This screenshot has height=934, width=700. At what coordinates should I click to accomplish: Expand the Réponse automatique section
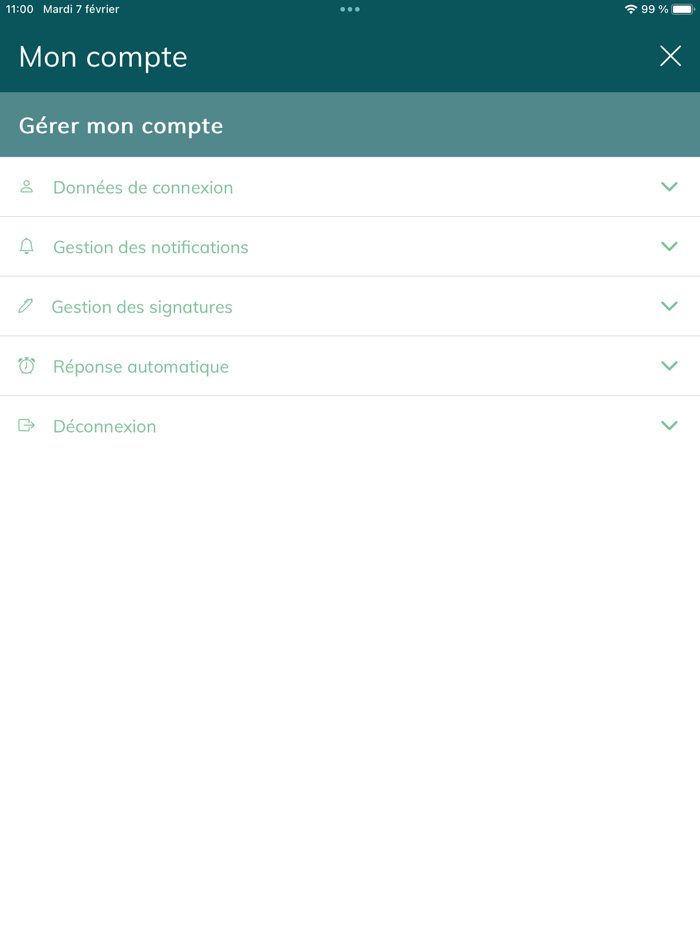[669, 366]
